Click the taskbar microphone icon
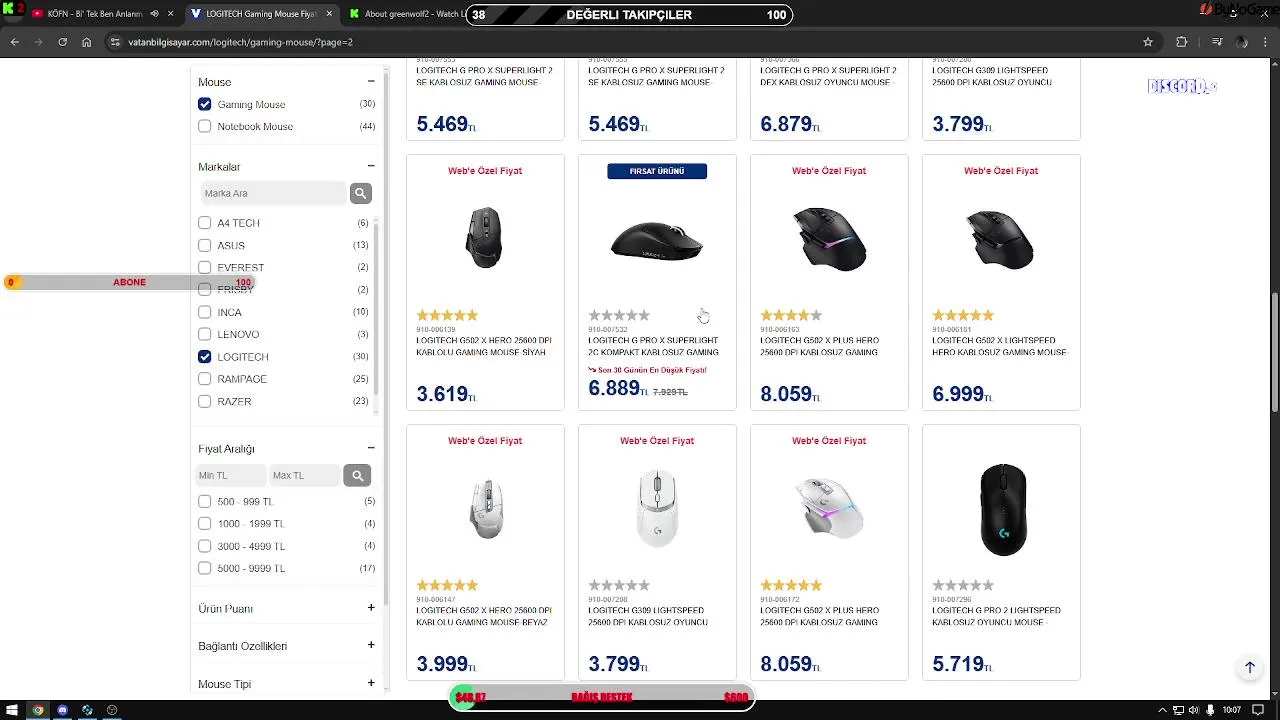The image size is (1280, 720). point(1210,710)
